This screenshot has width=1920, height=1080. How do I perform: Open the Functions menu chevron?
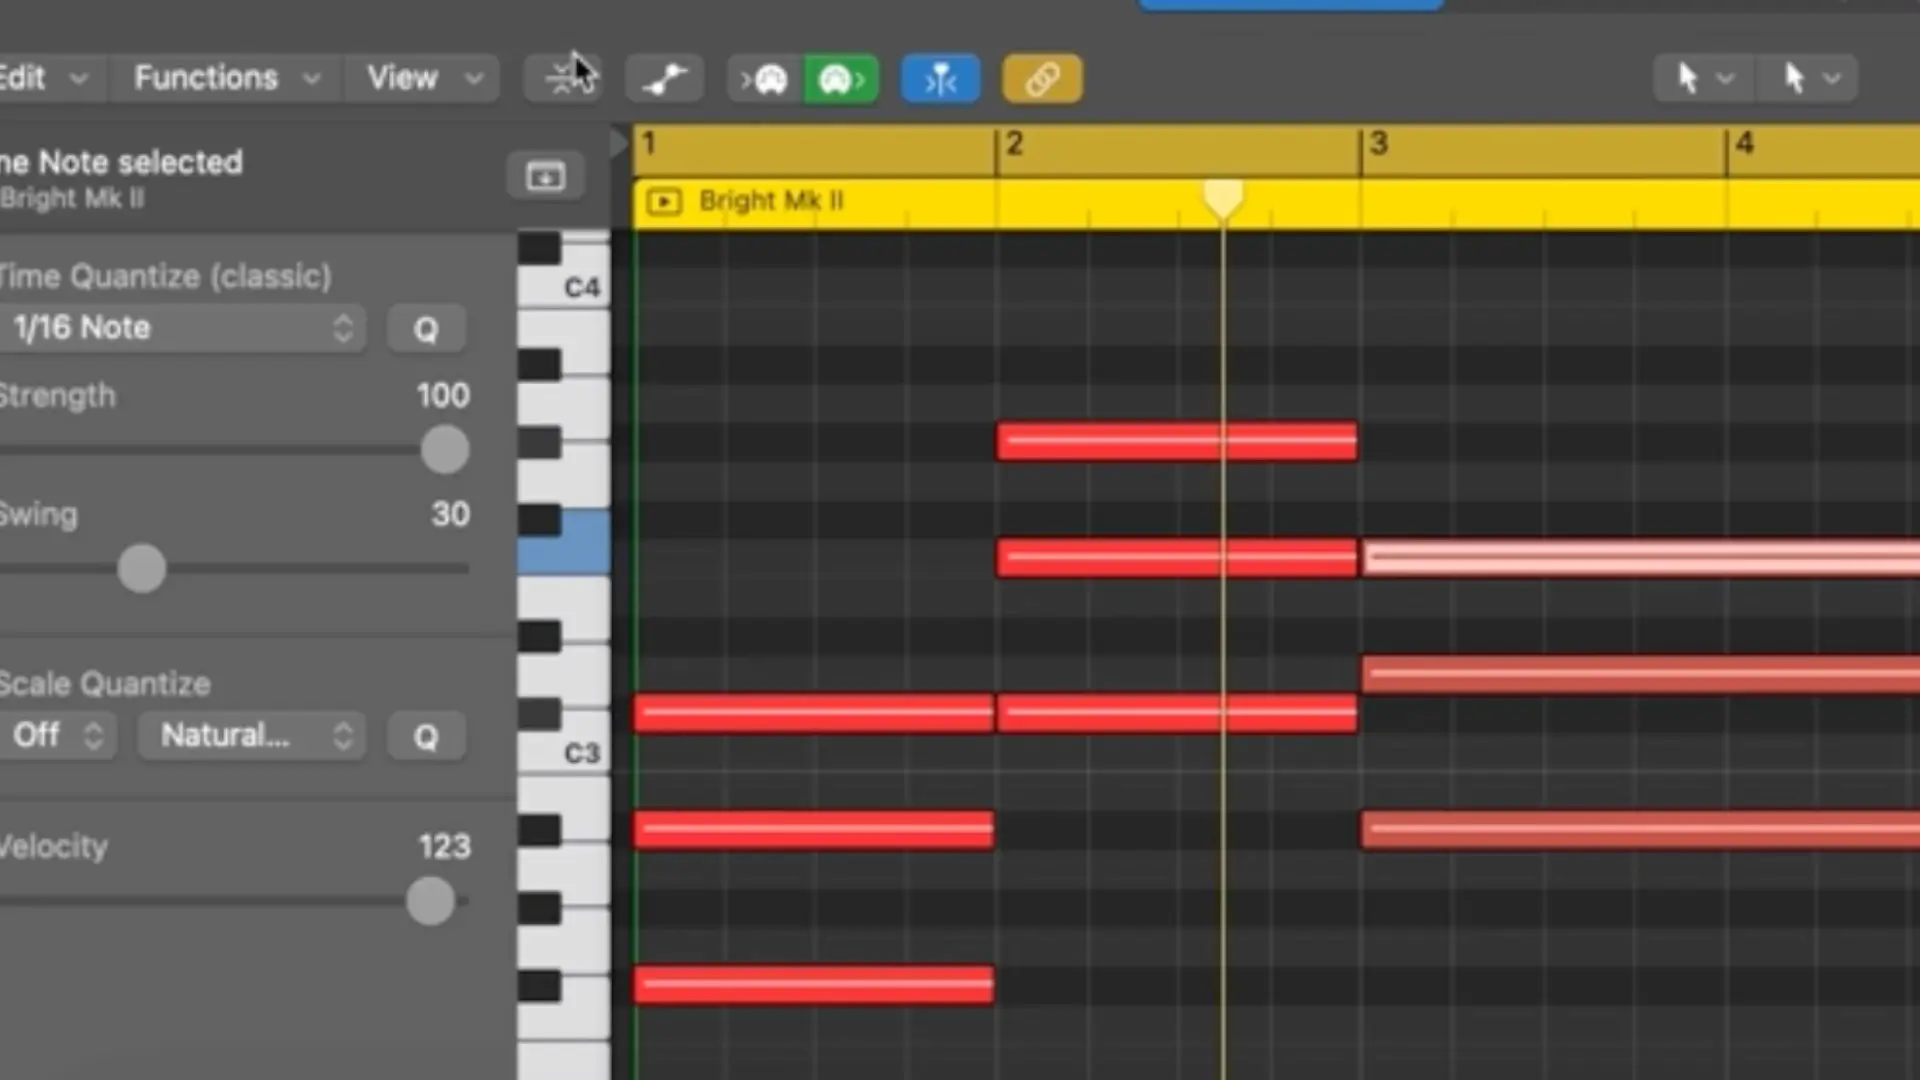point(312,78)
